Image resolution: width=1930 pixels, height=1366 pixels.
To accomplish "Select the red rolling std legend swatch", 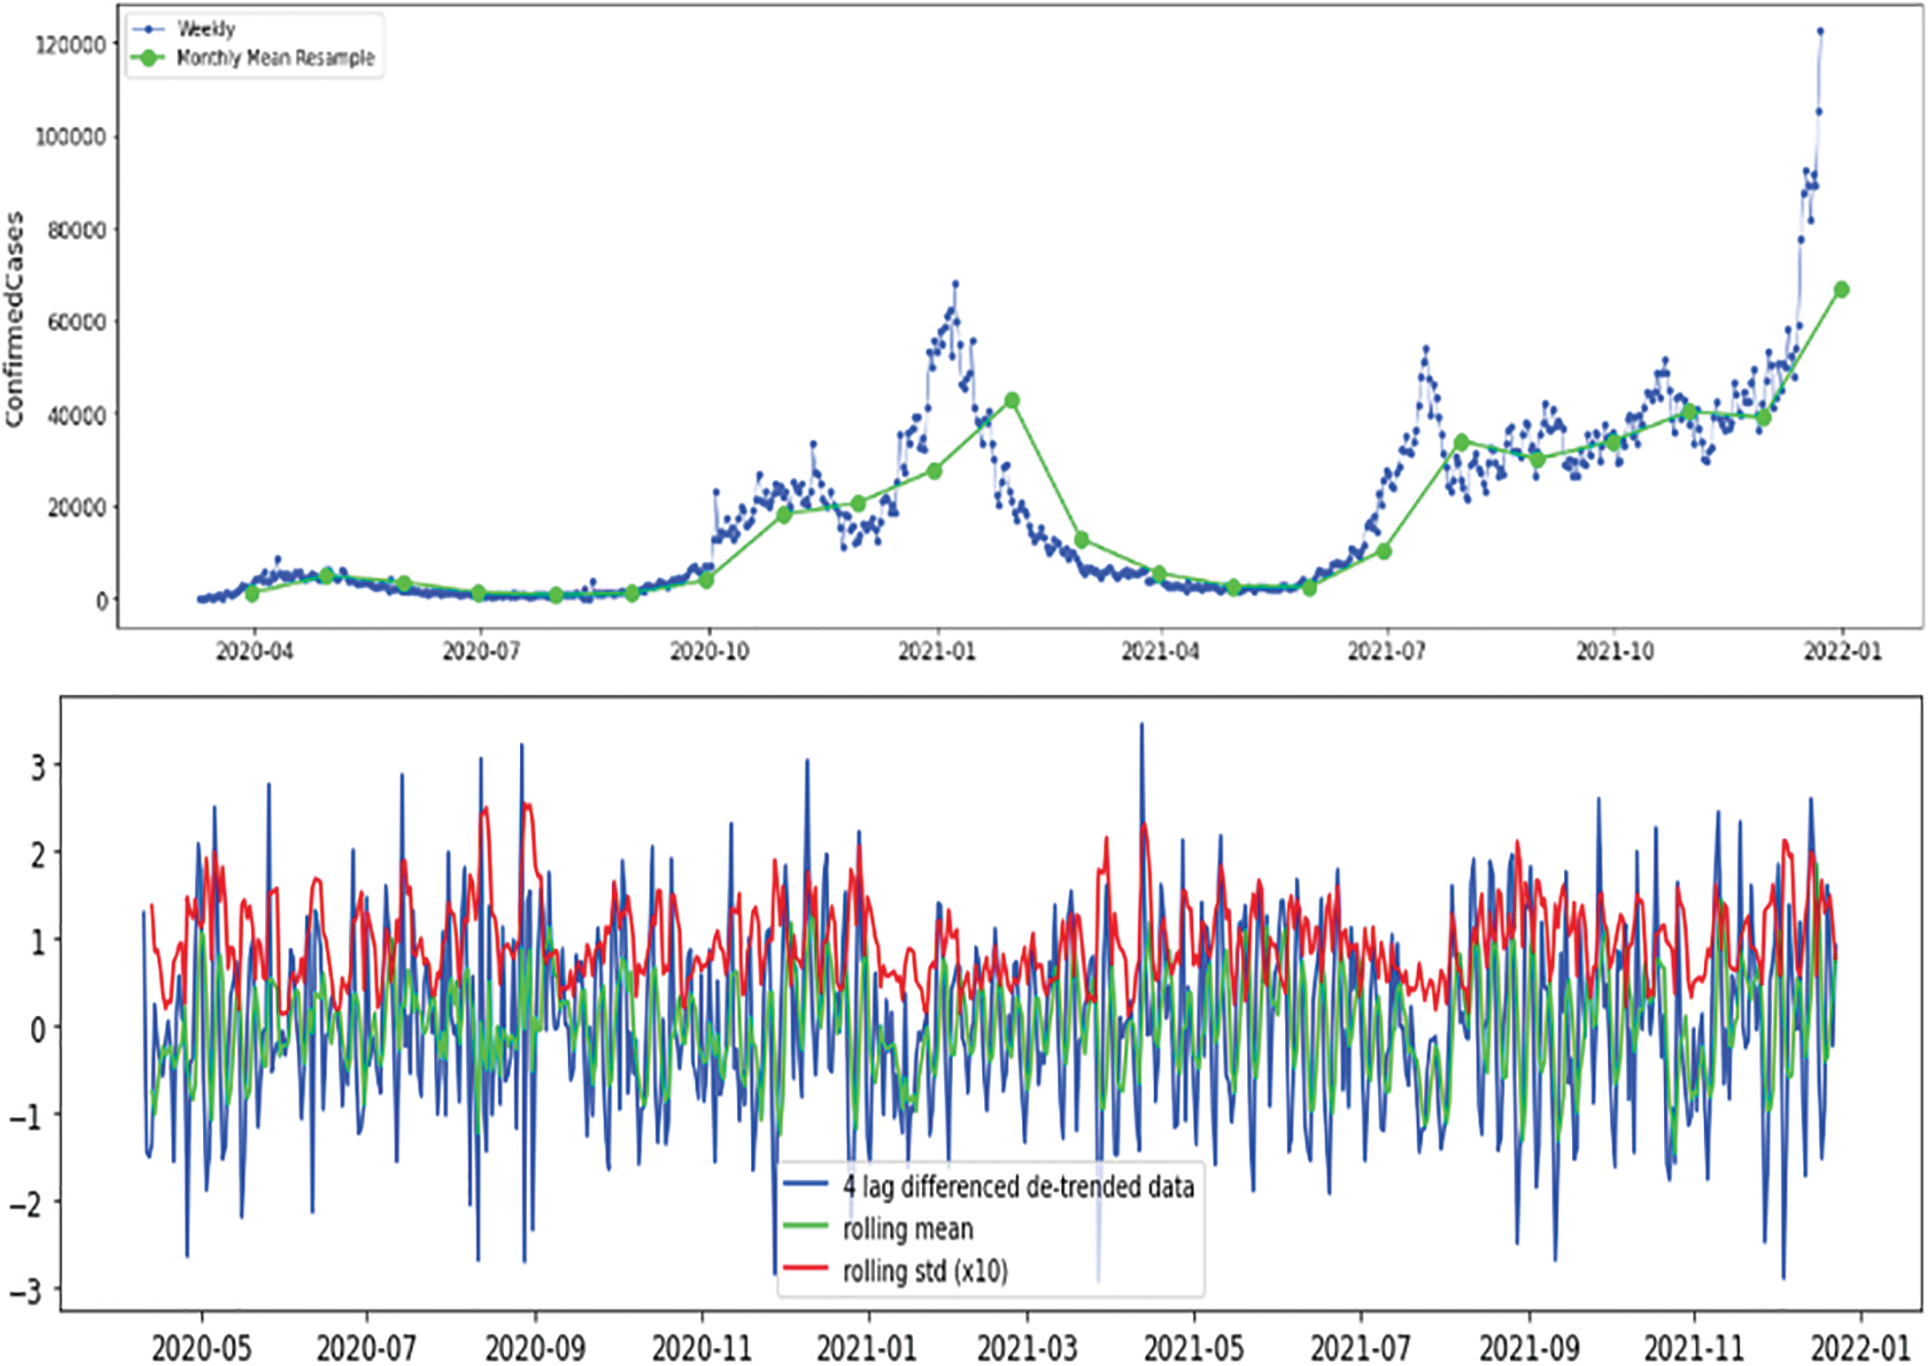I will pos(805,1269).
